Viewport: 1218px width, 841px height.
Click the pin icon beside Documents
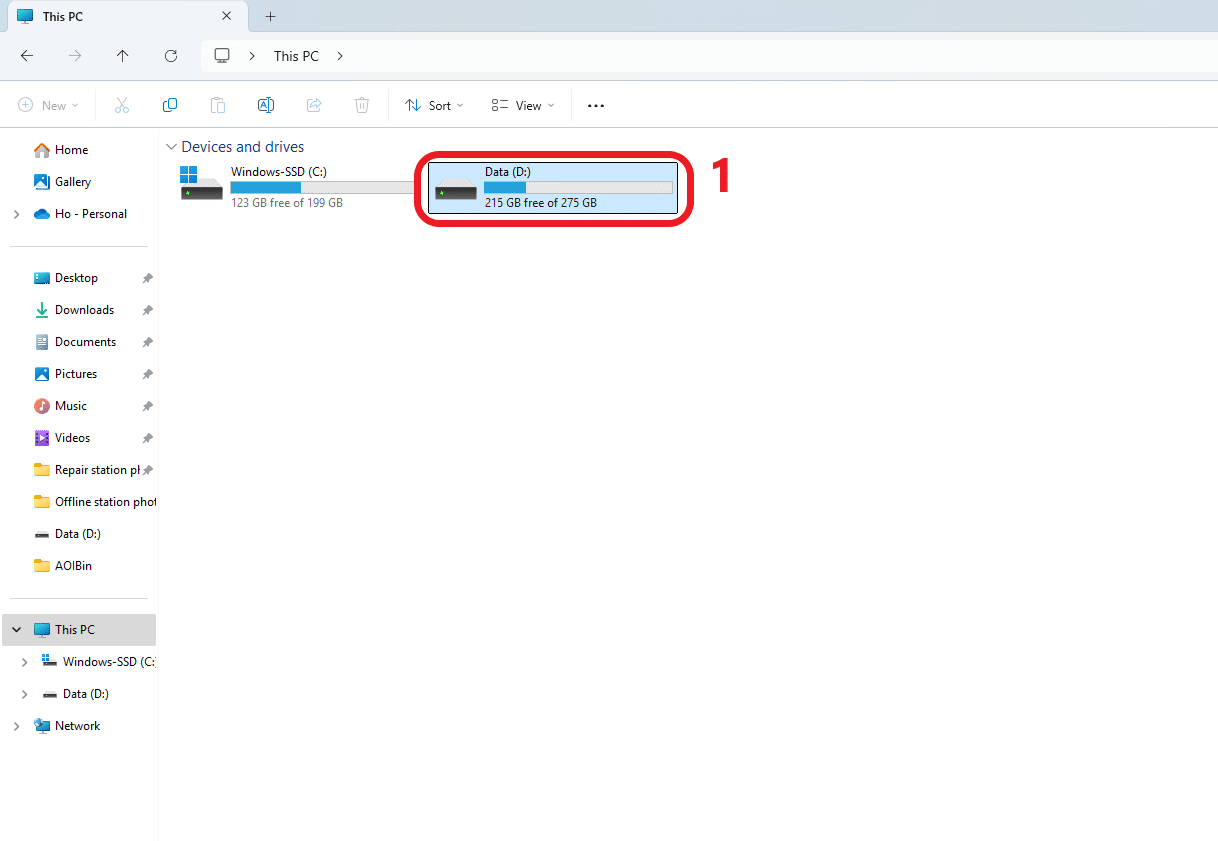[x=147, y=342]
